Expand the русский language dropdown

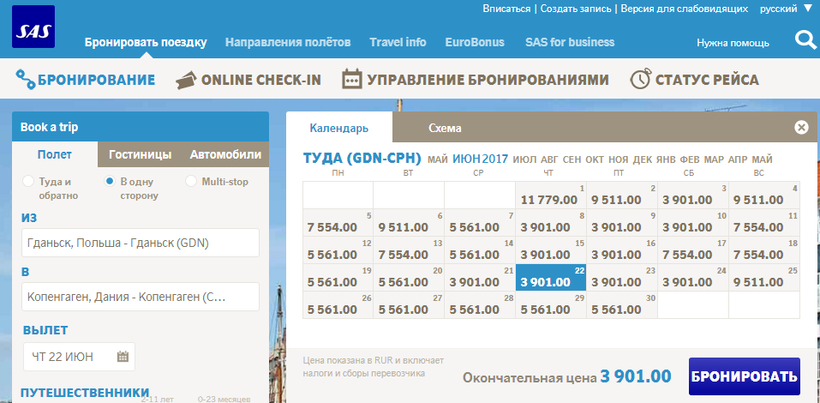[786, 8]
